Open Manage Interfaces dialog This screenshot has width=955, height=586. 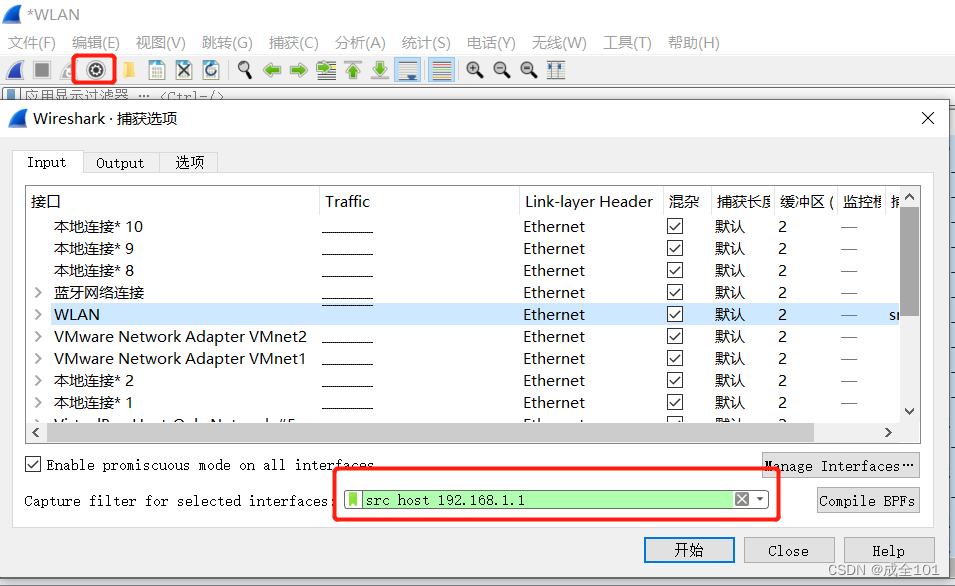pos(840,466)
